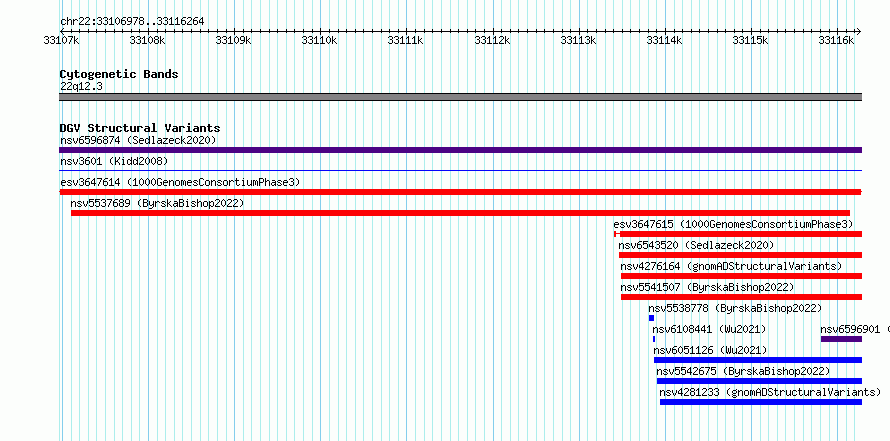Open the nsv3601 (Kidd2008) label
The width and height of the screenshot is (890, 441).
(x=114, y=162)
